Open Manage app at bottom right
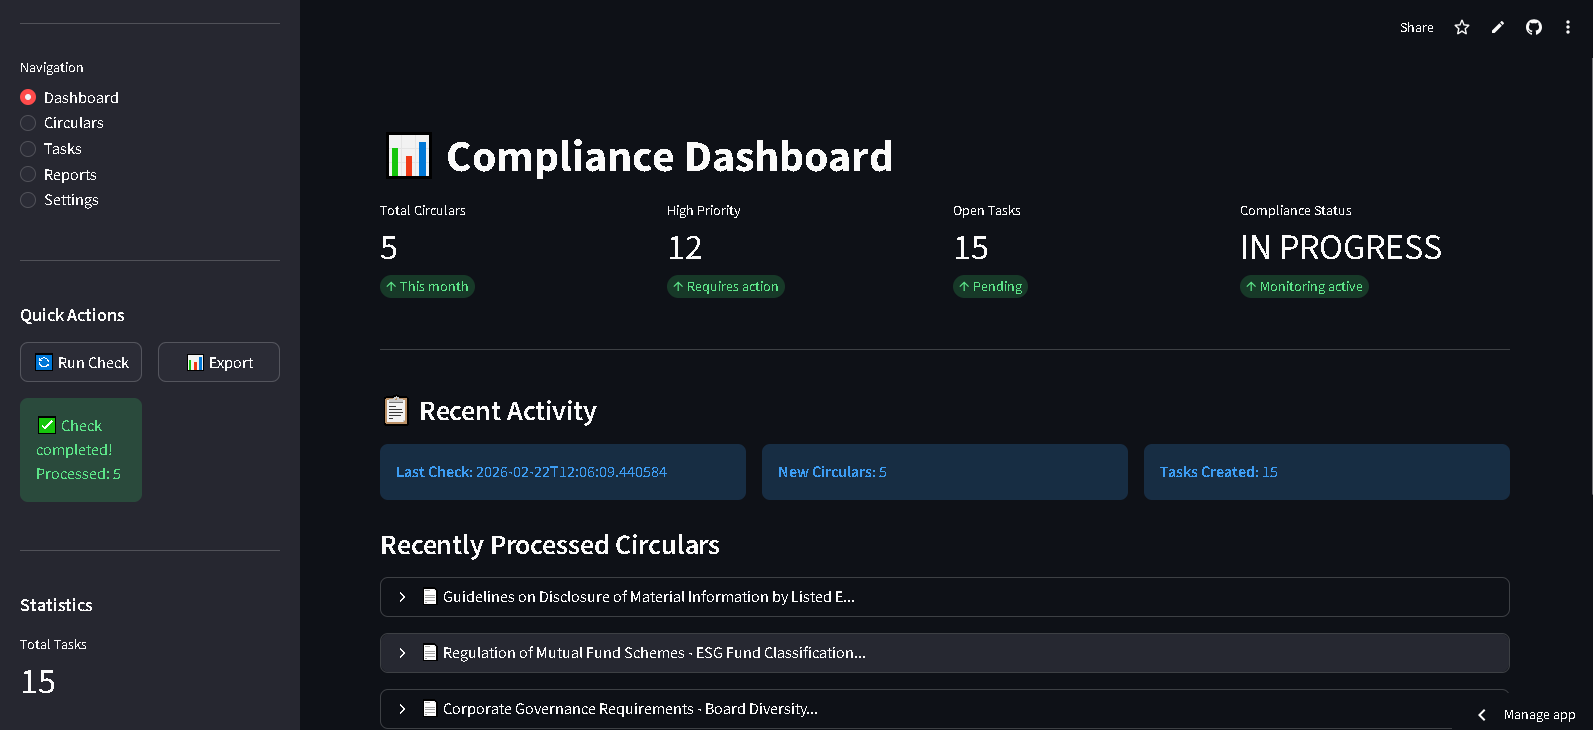Viewport: 1593px width, 730px height. click(x=1539, y=715)
